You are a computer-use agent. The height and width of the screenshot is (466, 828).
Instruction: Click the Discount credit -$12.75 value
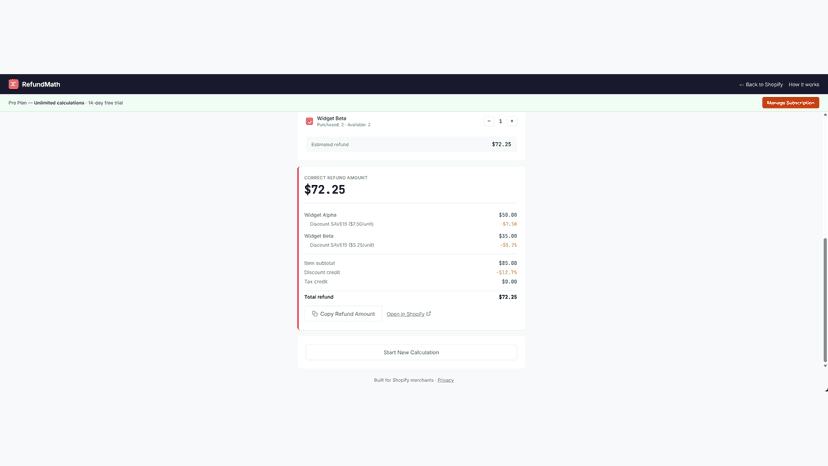[506, 273]
